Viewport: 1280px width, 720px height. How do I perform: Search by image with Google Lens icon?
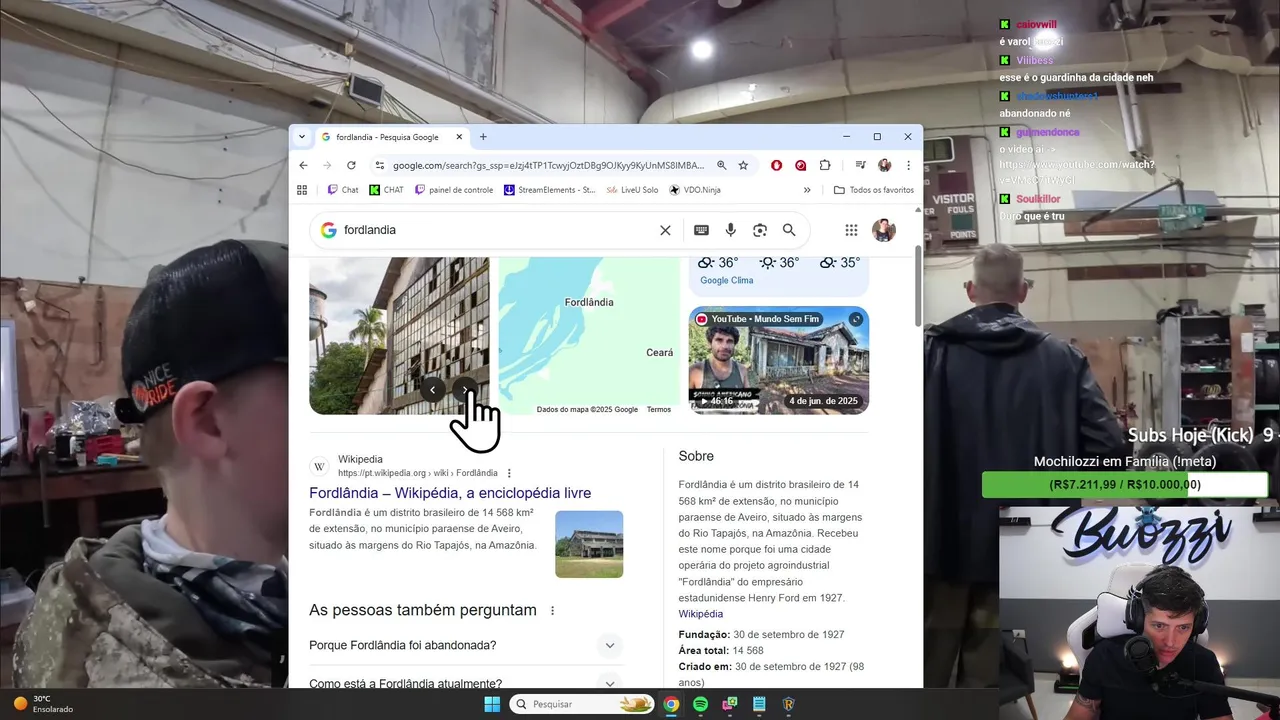tap(760, 230)
